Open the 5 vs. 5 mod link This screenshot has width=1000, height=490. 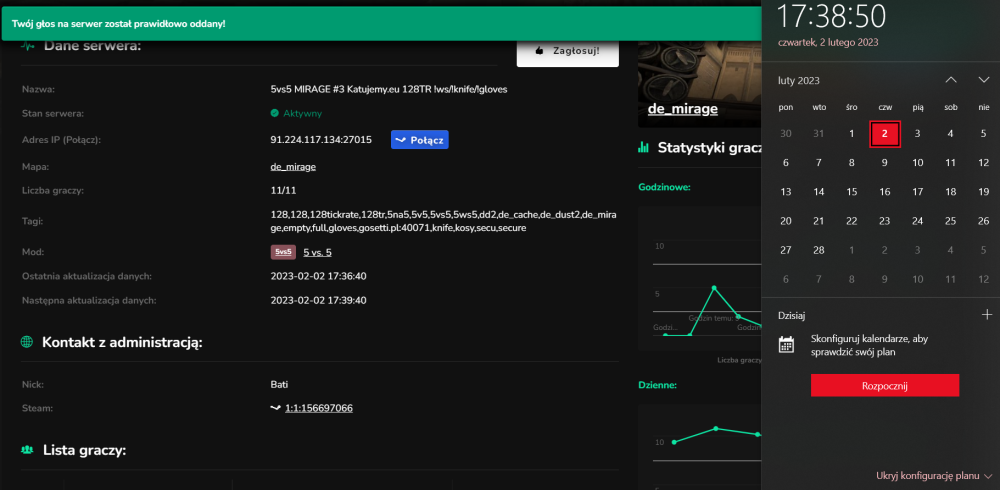click(317, 252)
